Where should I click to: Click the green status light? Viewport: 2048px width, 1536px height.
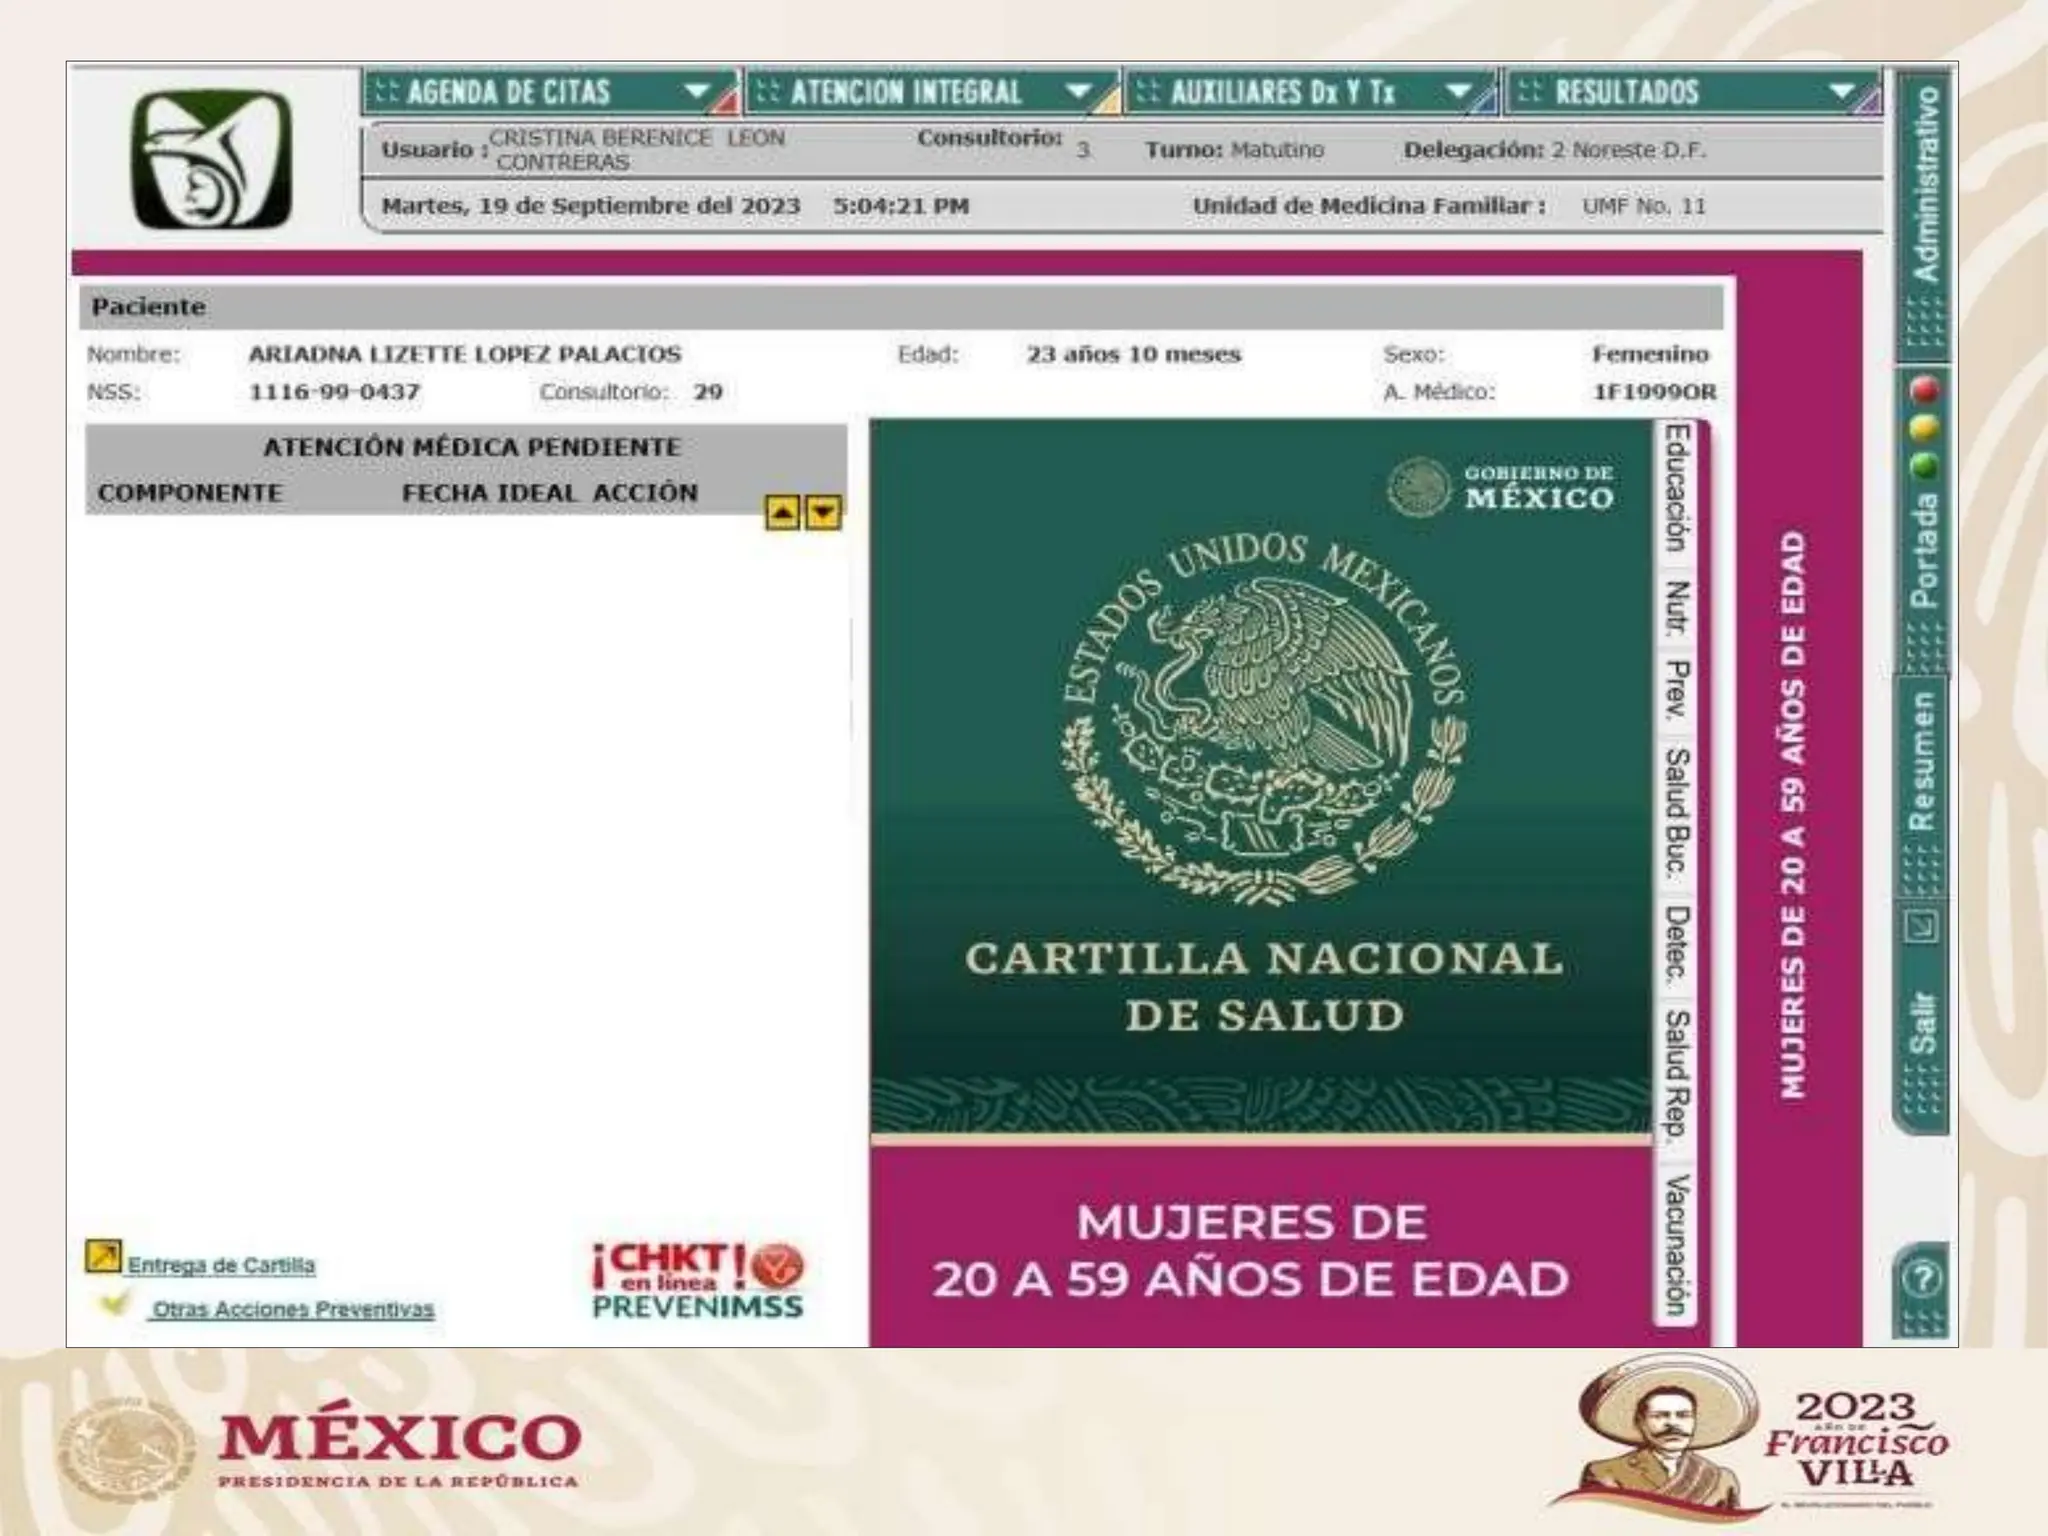[x=1924, y=466]
